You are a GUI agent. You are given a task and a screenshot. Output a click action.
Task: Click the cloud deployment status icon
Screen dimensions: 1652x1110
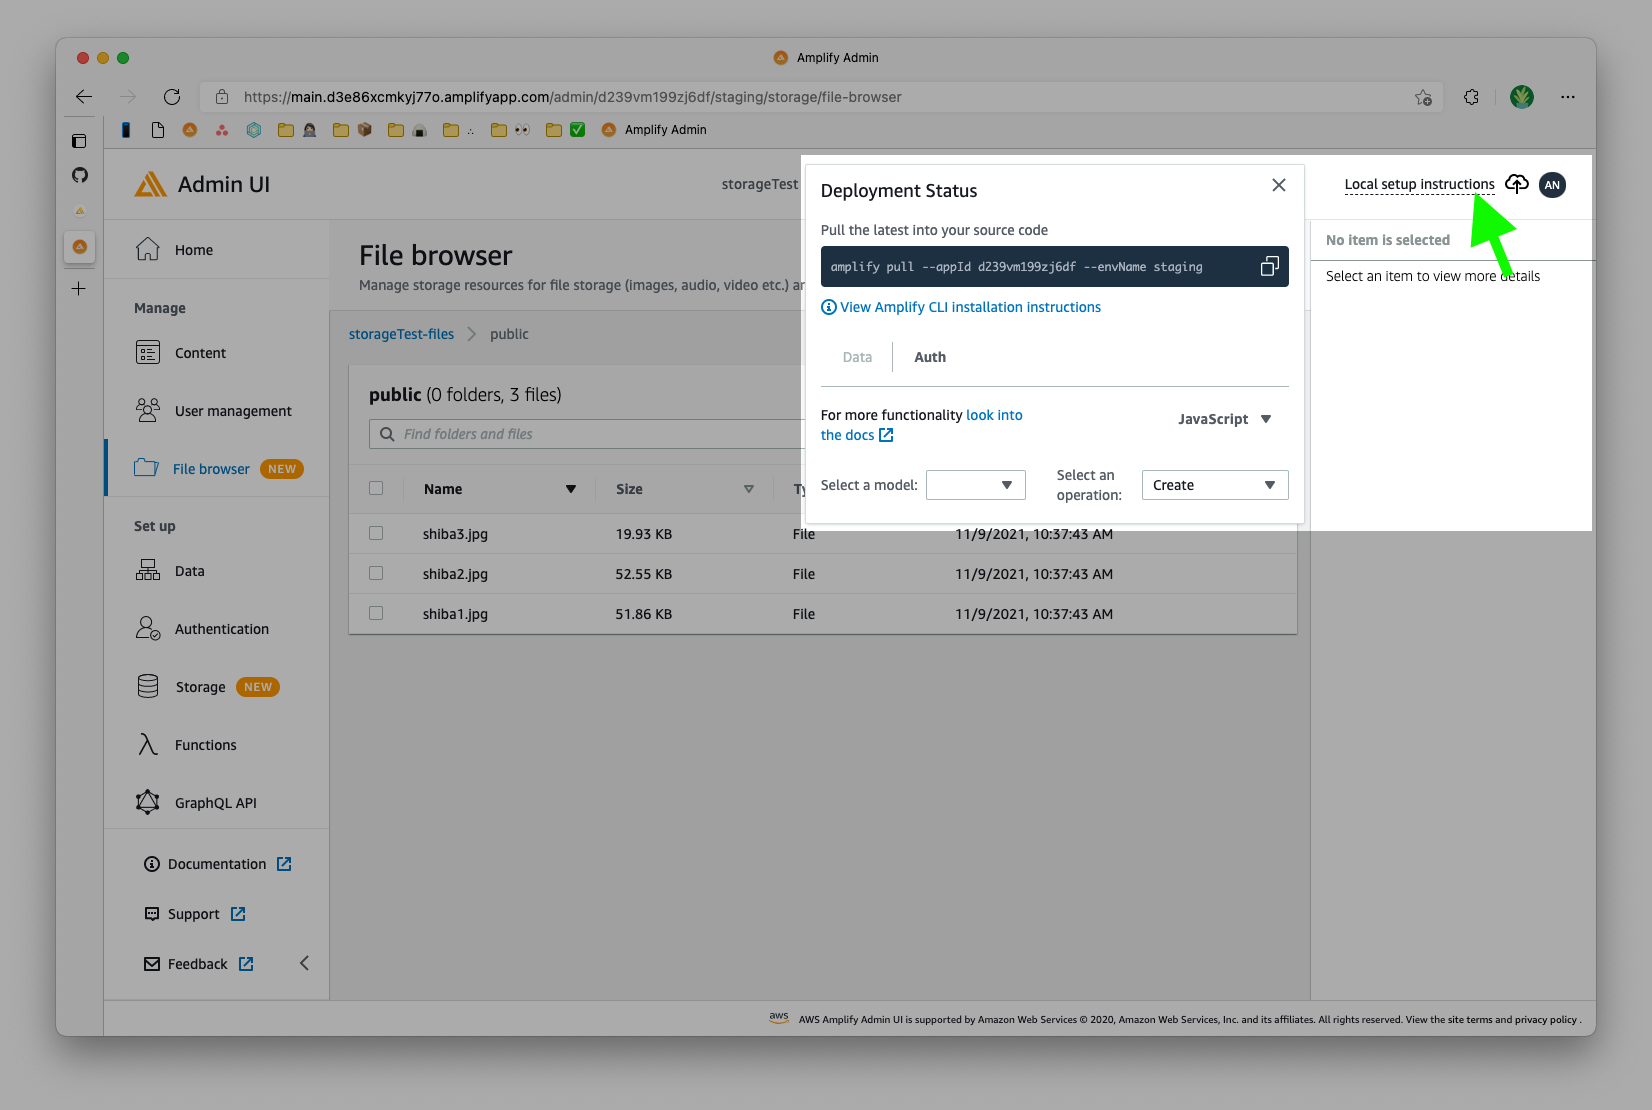(1517, 184)
